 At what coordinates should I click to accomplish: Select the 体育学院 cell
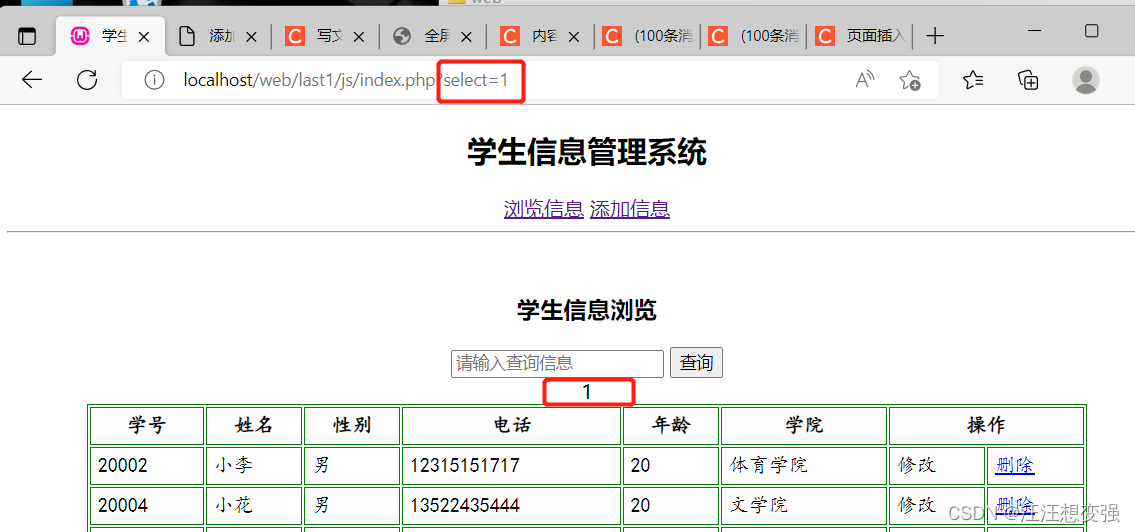(x=804, y=465)
